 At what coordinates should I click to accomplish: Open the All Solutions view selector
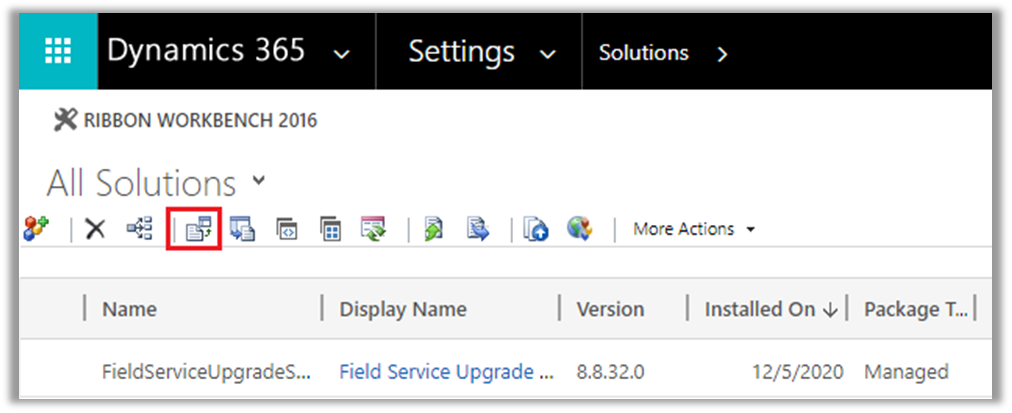[x=260, y=181]
